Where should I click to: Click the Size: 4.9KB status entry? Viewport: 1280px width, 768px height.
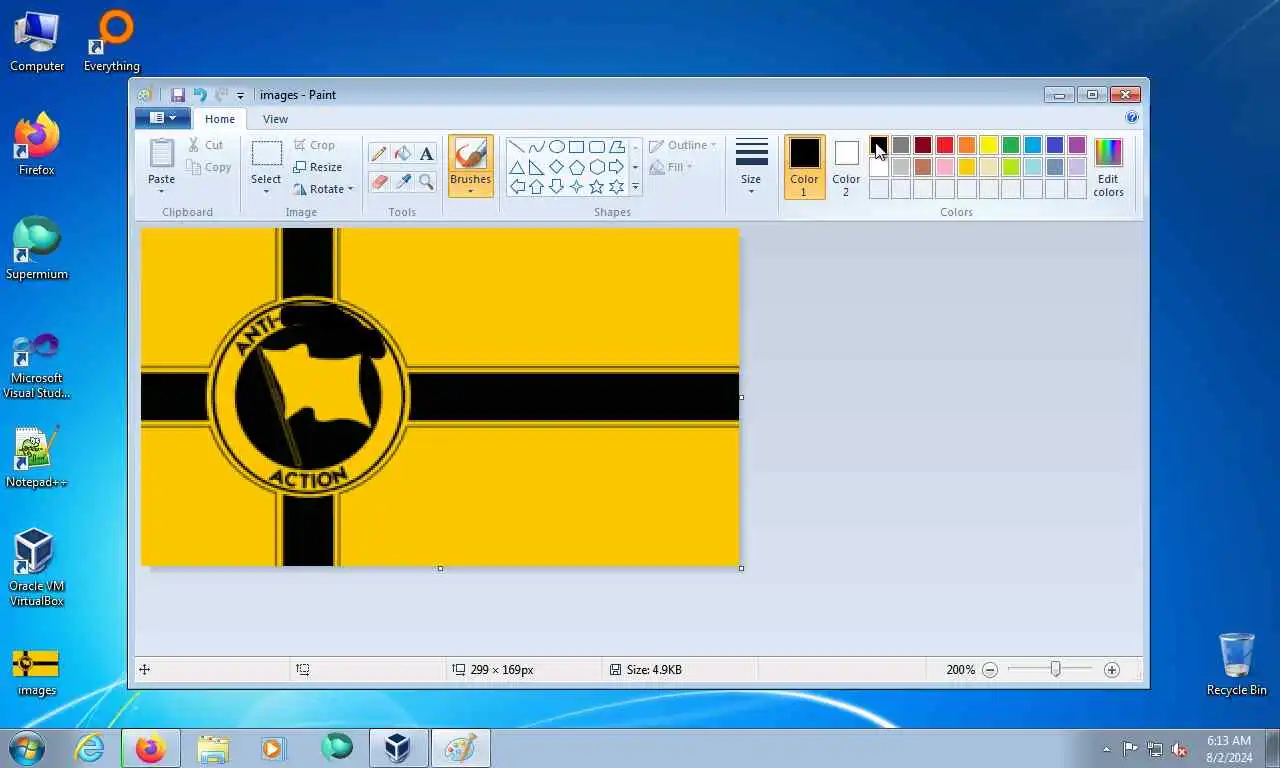(645, 670)
